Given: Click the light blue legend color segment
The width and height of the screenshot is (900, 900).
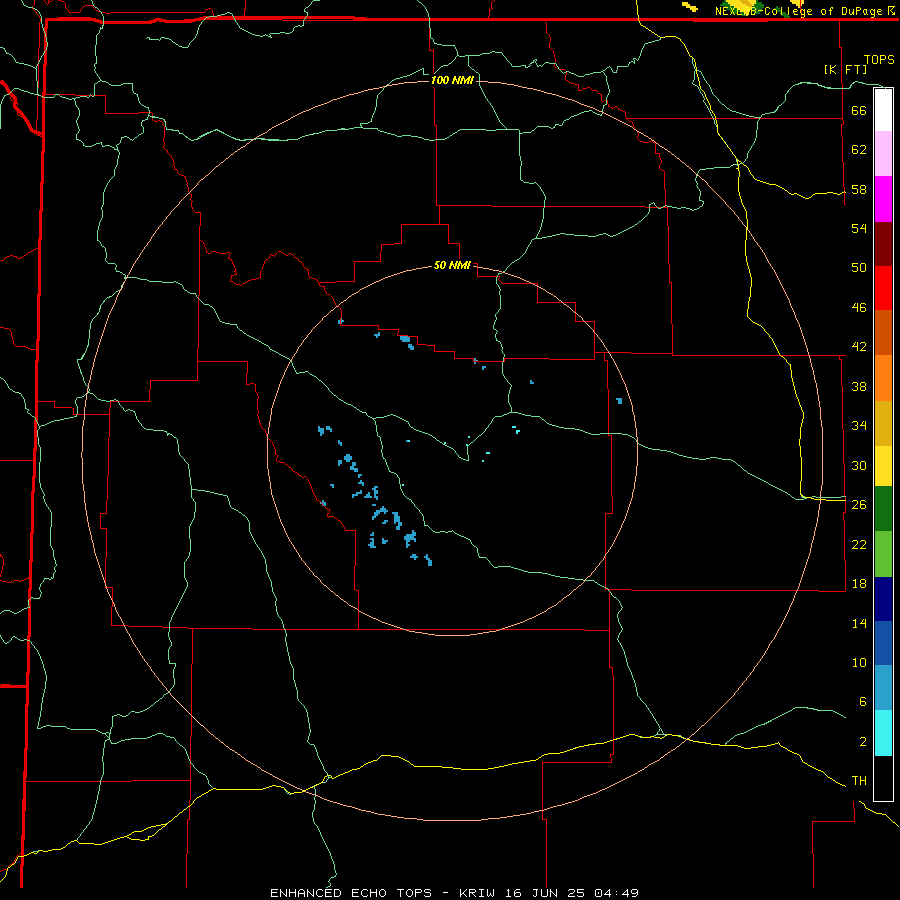Looking at the screenshot, I should click(x=883, y=688).
